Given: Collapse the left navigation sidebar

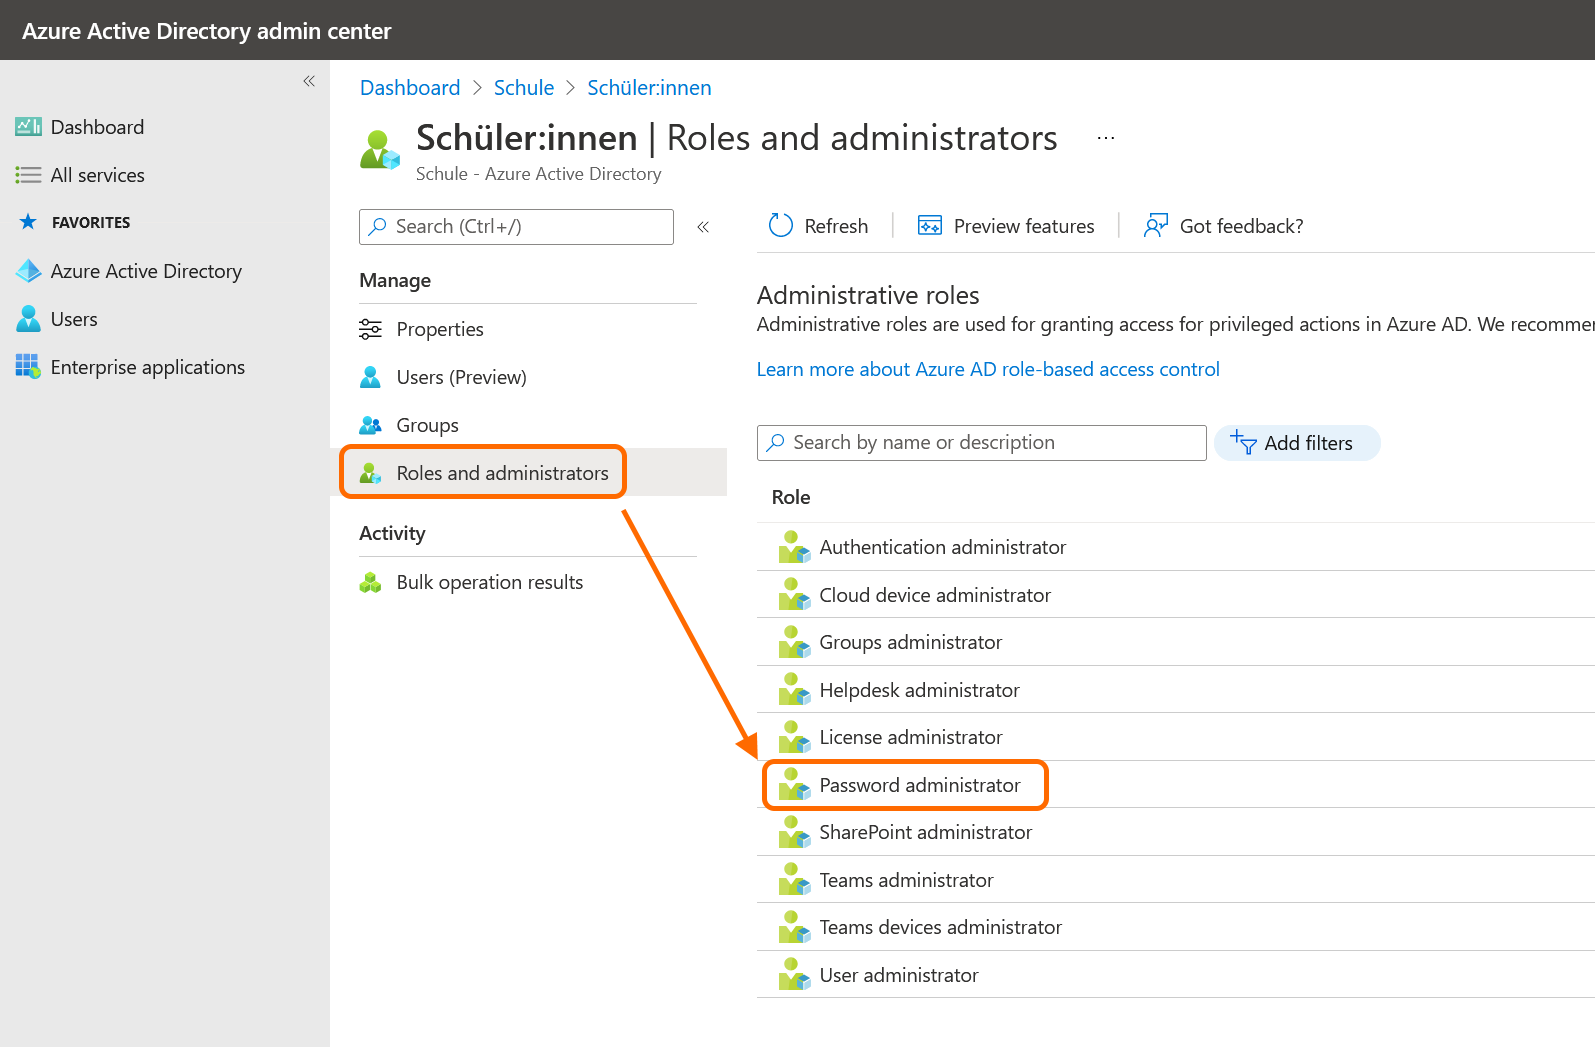Looking at the screenshot, I should coord(309,81).
